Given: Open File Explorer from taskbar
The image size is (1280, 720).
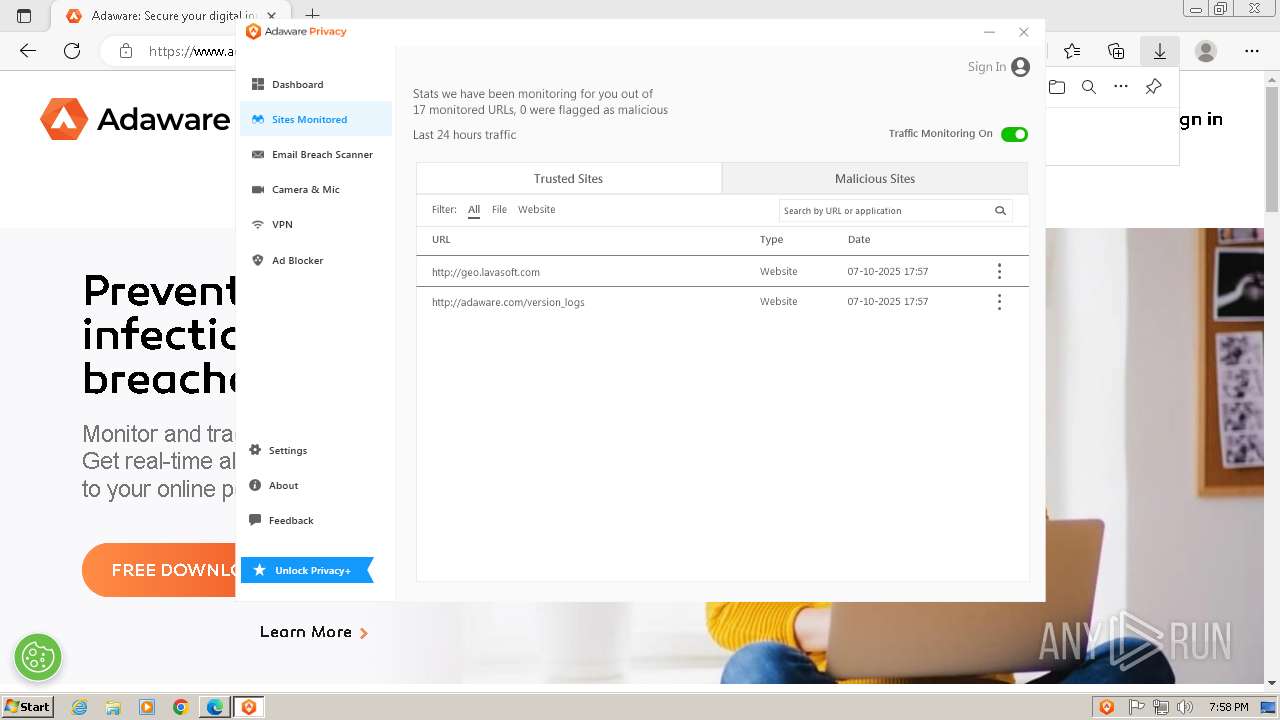Looking at the screenshot, I should click(x=113, y=707).
